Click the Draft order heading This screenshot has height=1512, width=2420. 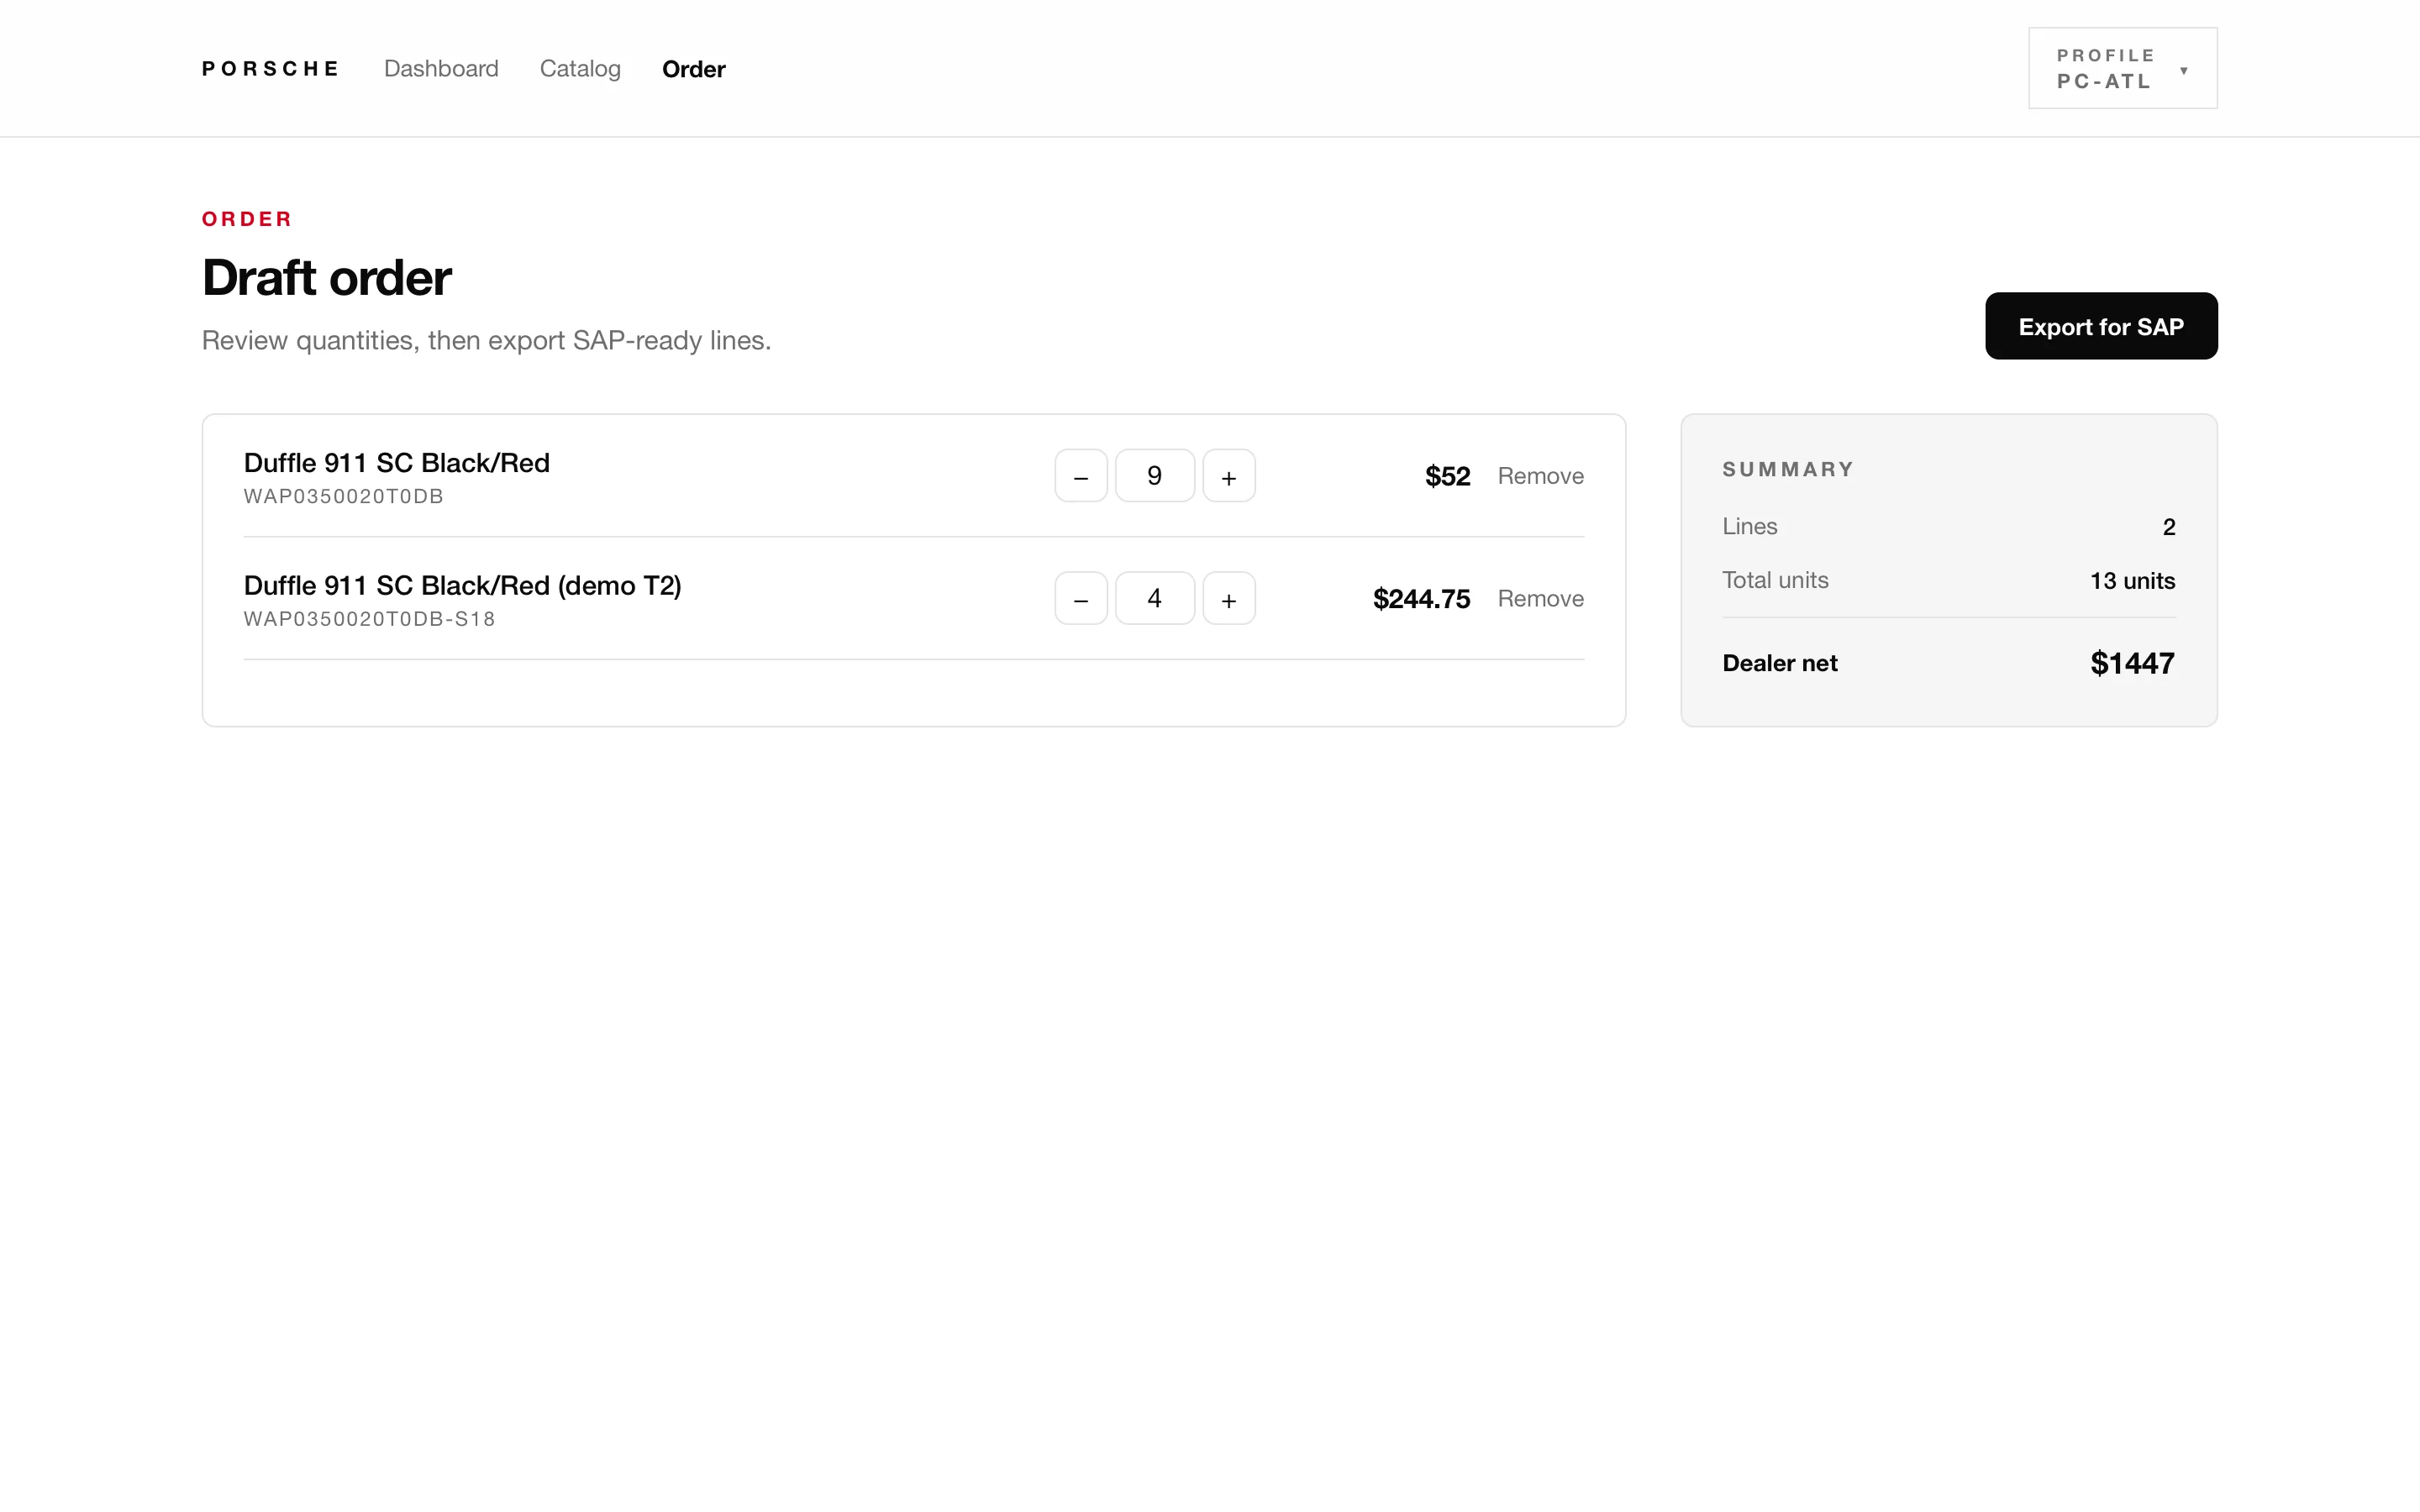[x=326, y=277]
